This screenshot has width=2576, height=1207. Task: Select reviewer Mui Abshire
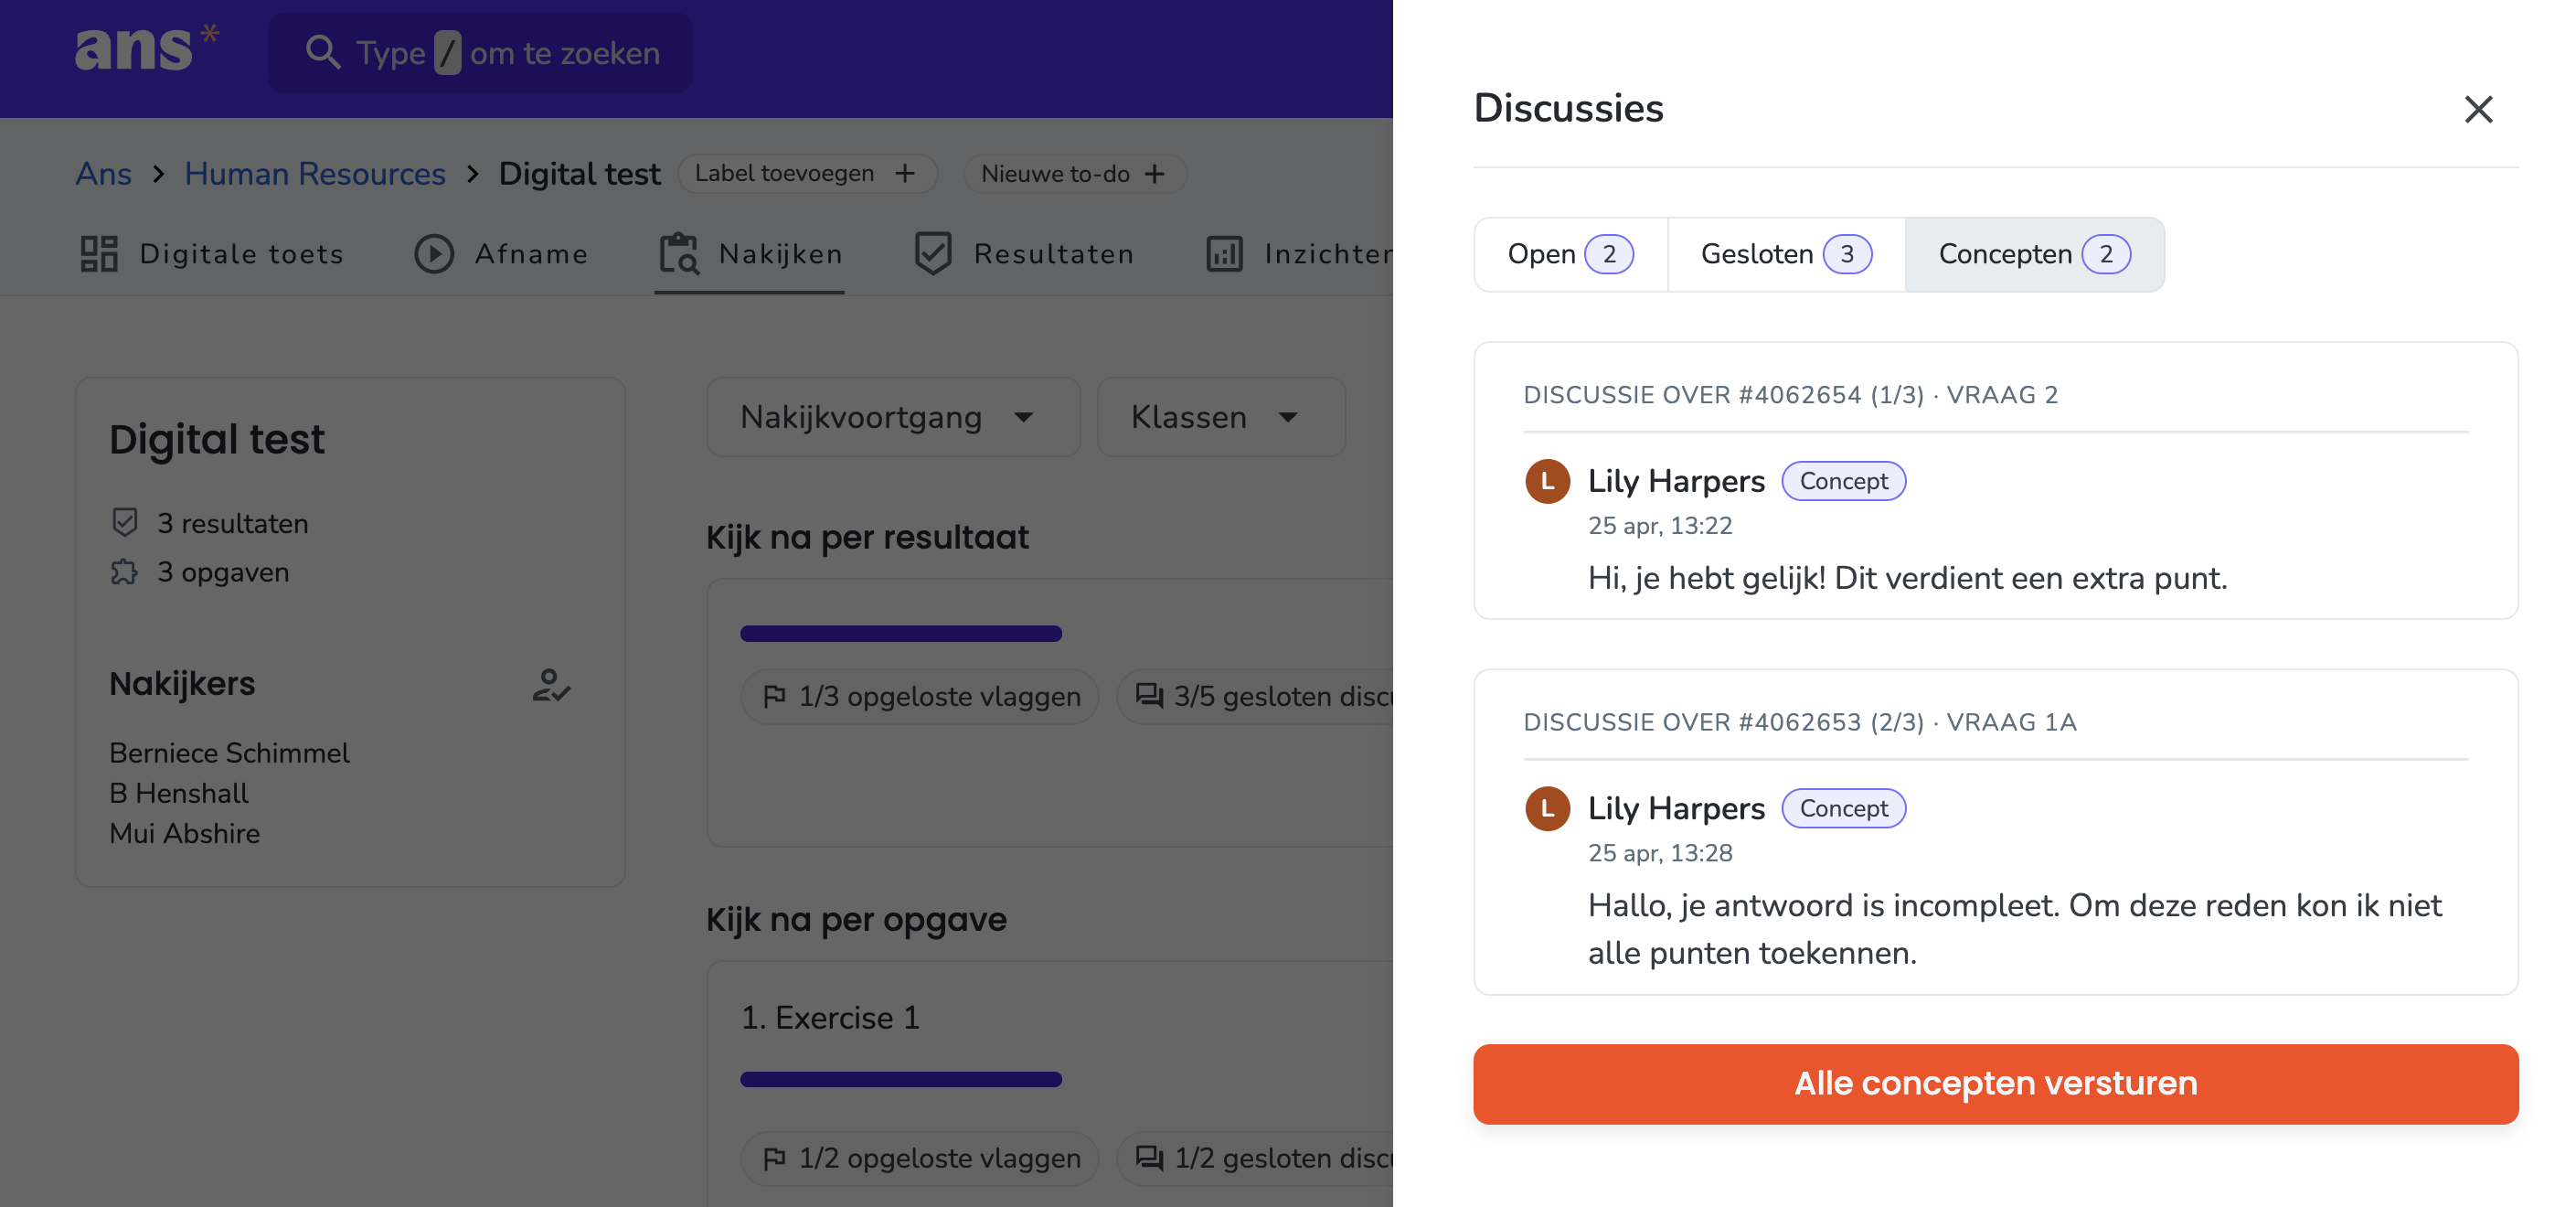click(184, 833)
